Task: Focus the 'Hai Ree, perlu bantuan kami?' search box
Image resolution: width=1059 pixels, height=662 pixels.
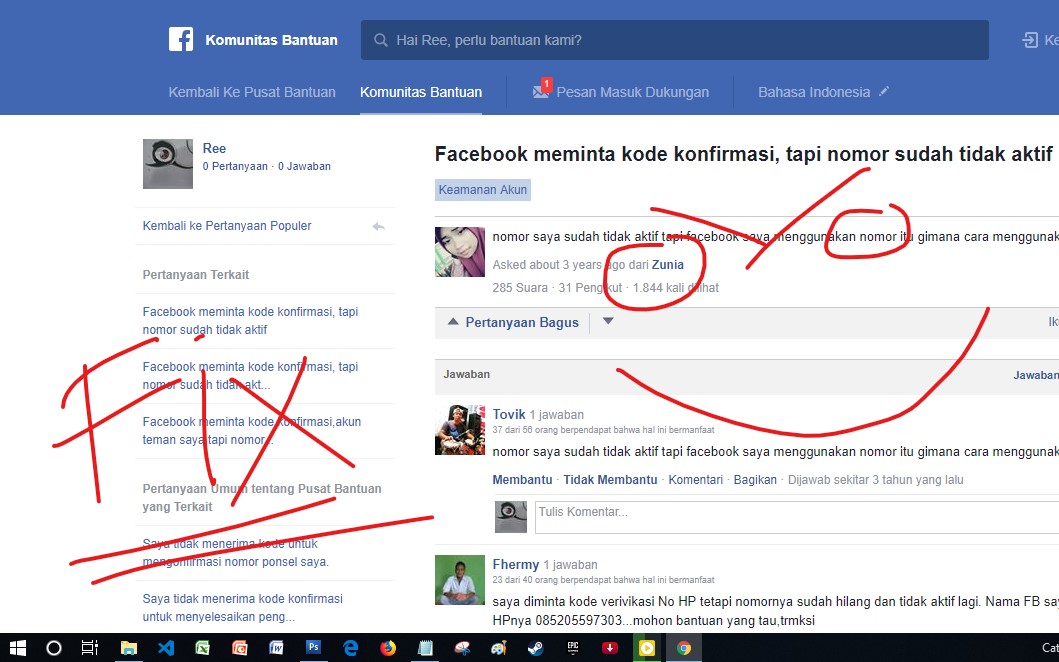Action: point(675,40)
